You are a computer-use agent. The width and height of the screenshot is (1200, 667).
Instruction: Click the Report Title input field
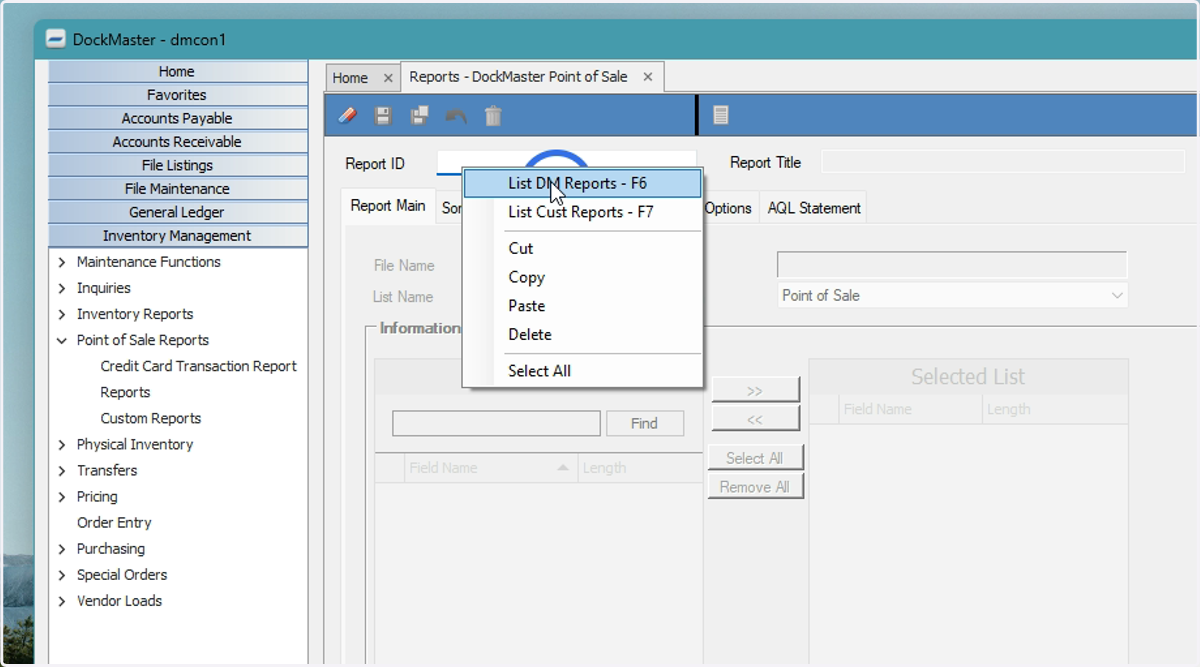pos(1003,162)
